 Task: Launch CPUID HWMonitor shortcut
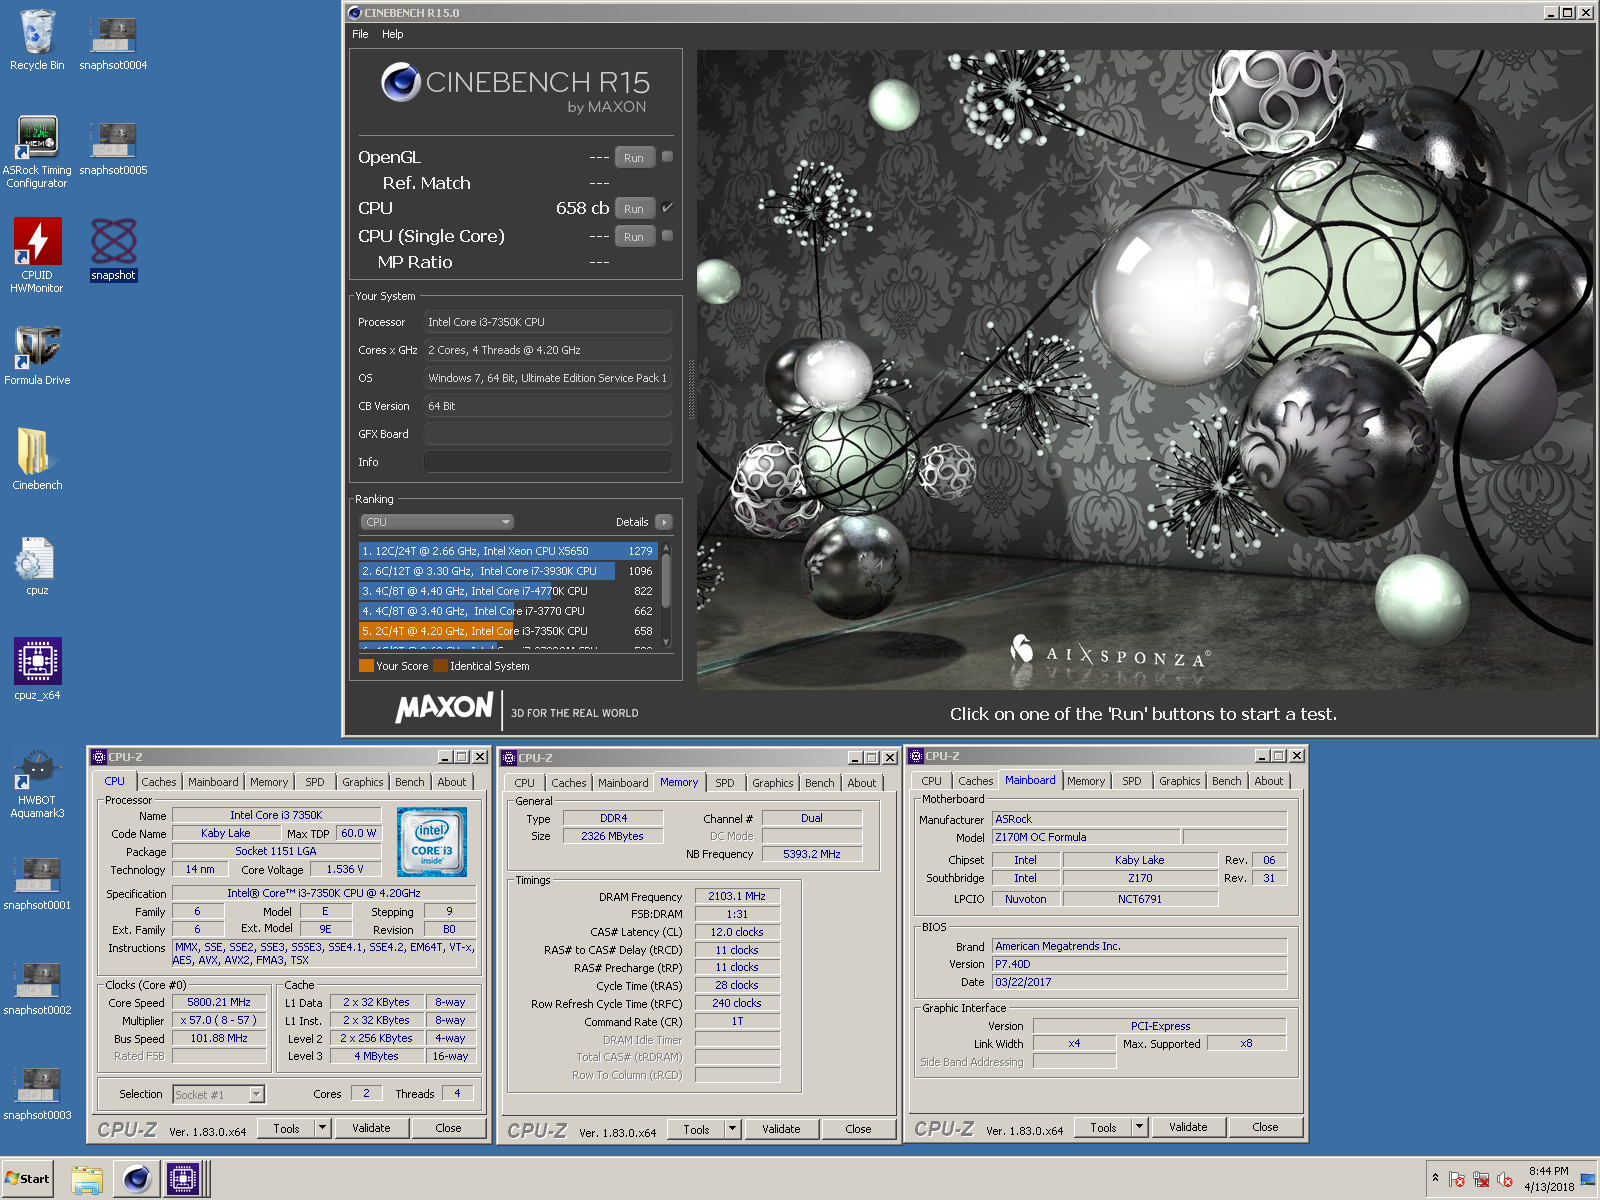pyautogui.click(x=37, y=255)
